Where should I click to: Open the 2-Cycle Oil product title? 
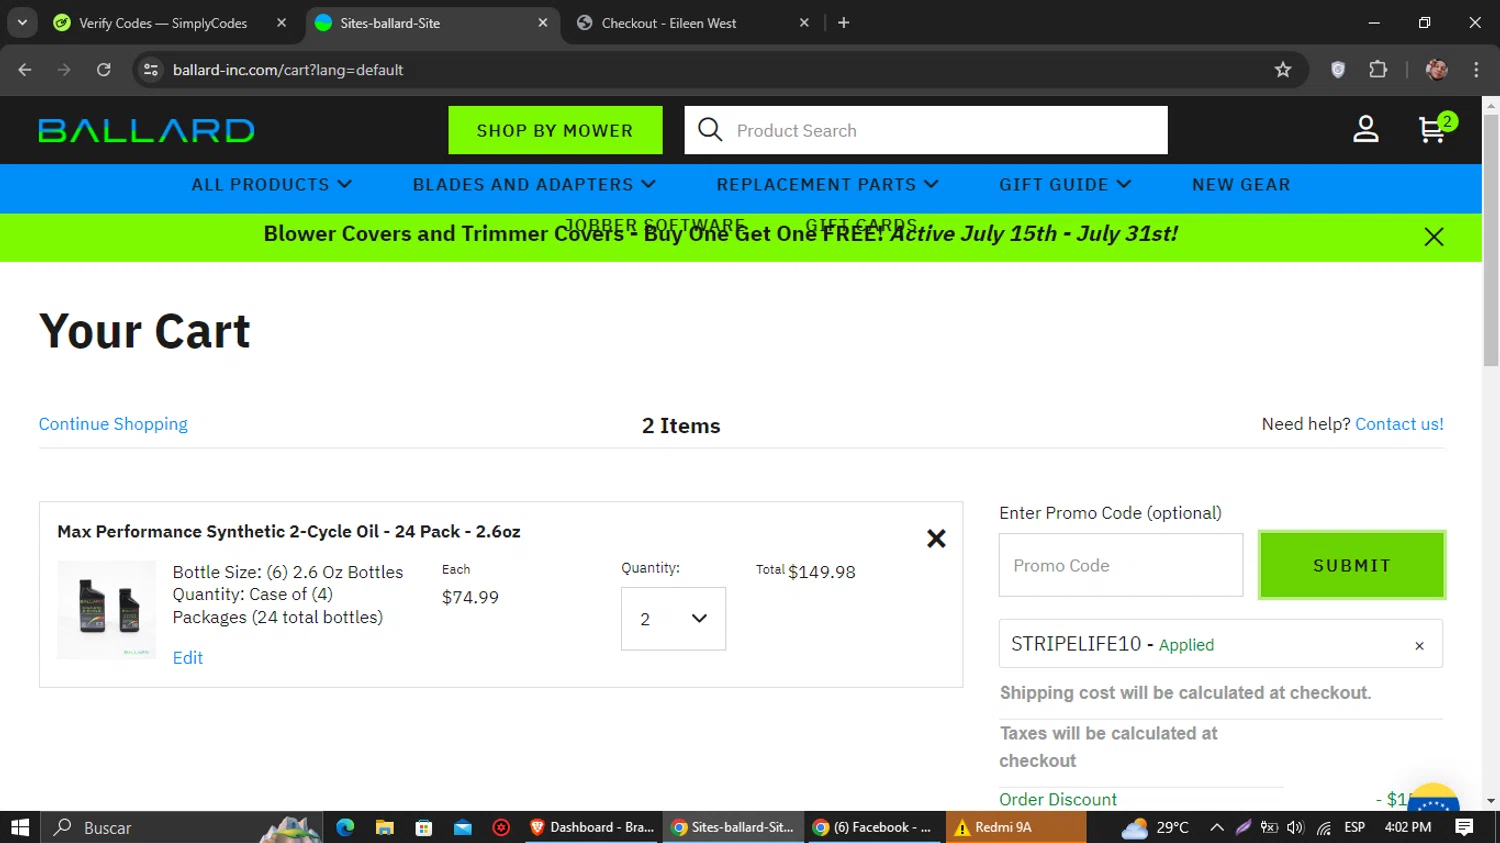point(289,532)
